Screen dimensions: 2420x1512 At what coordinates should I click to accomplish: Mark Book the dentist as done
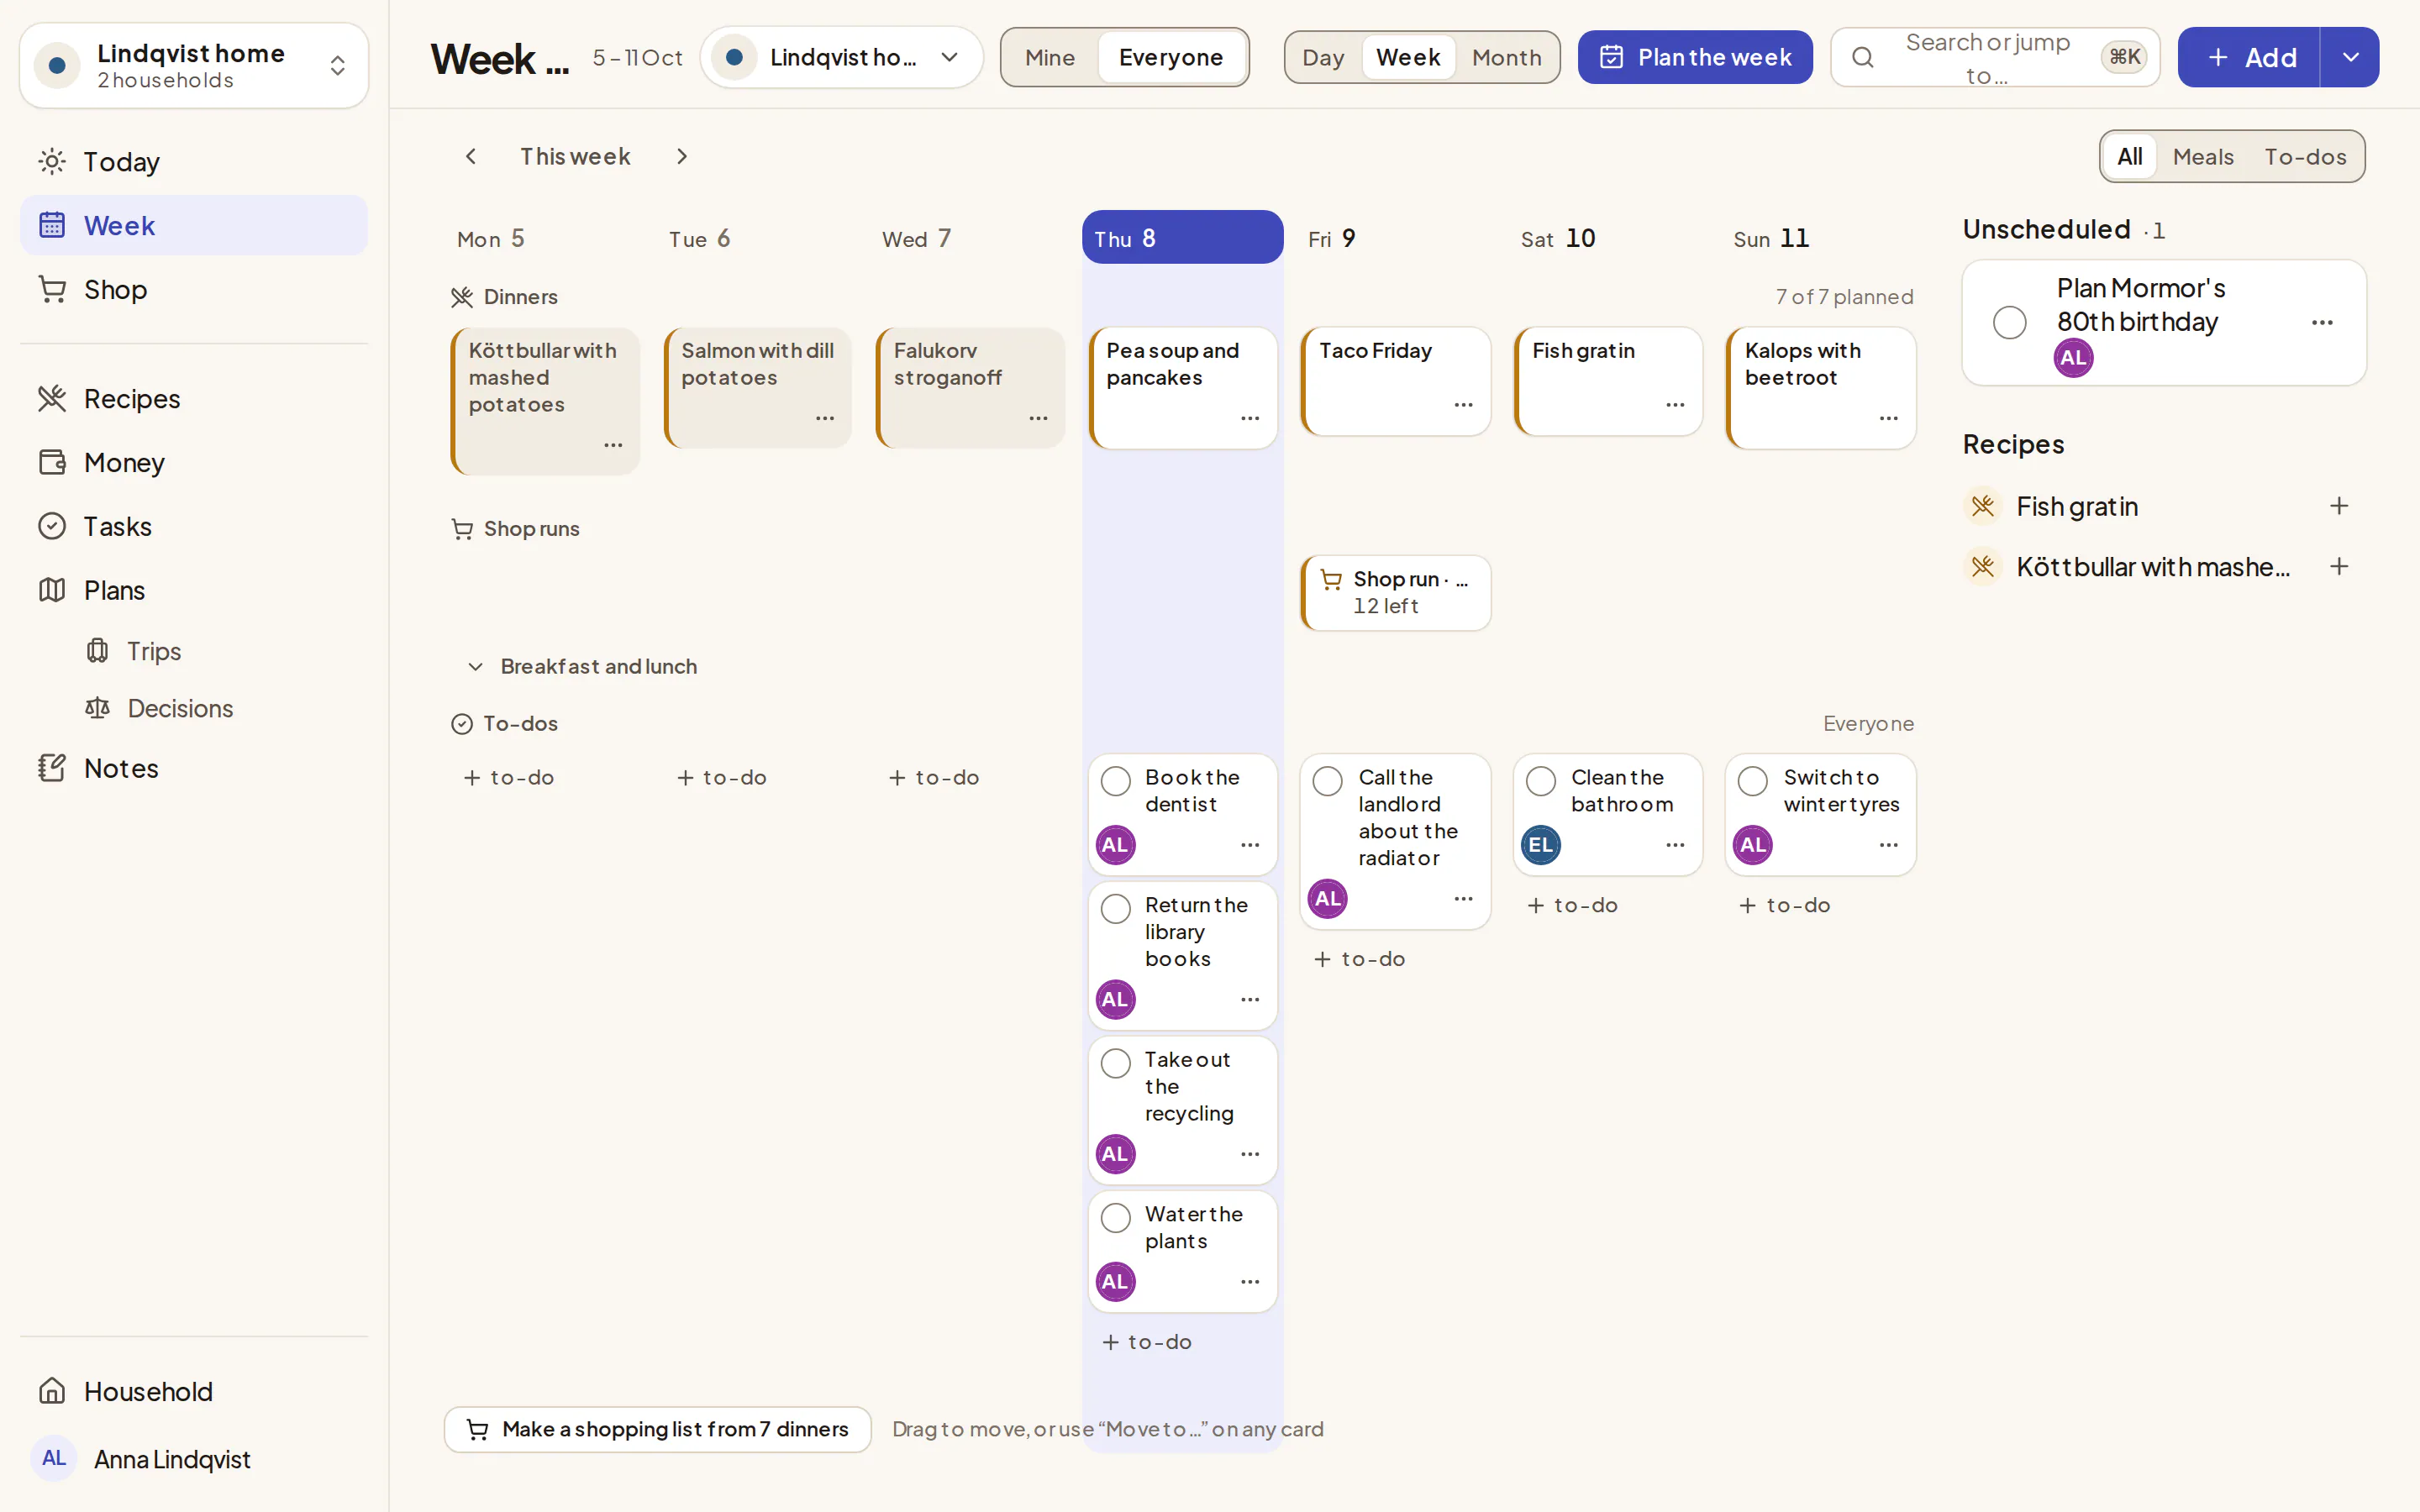[x=1115, y=781]
